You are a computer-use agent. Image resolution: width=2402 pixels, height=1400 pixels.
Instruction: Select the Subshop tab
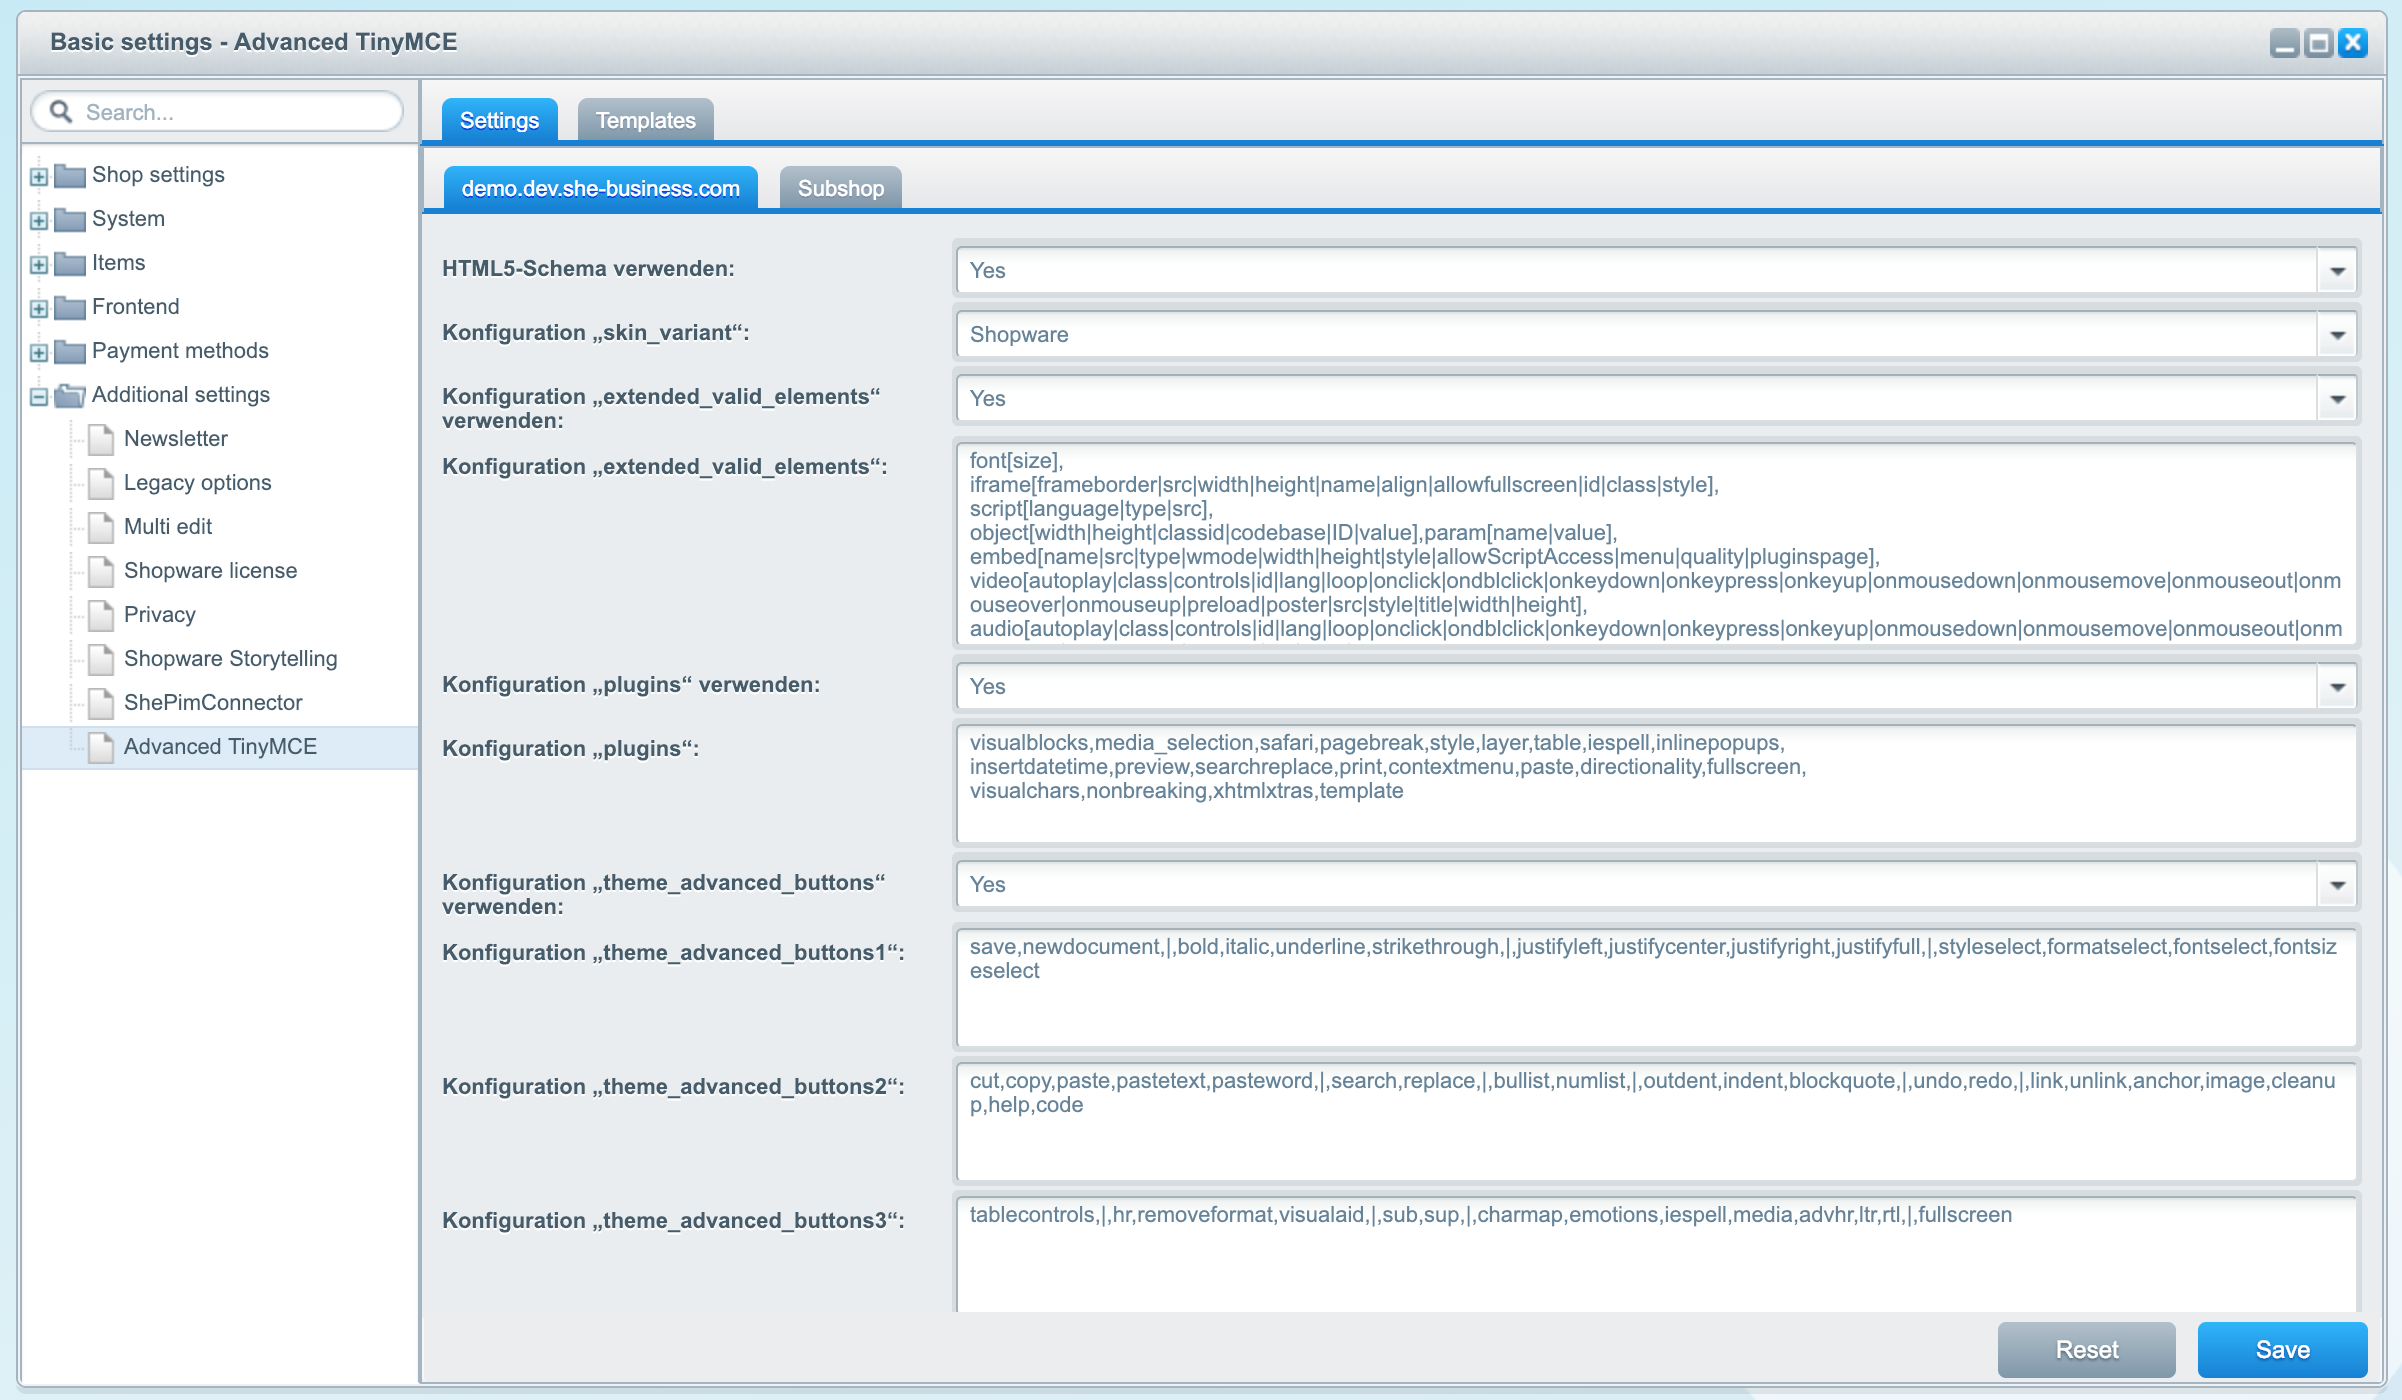pos(841,188)
